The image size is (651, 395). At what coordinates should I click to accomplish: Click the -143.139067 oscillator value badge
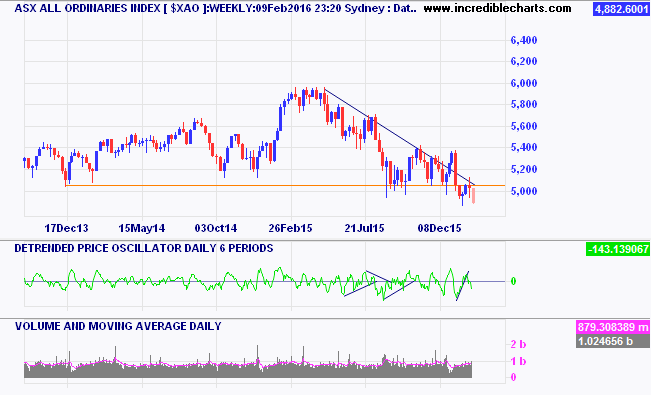(617, 249)
